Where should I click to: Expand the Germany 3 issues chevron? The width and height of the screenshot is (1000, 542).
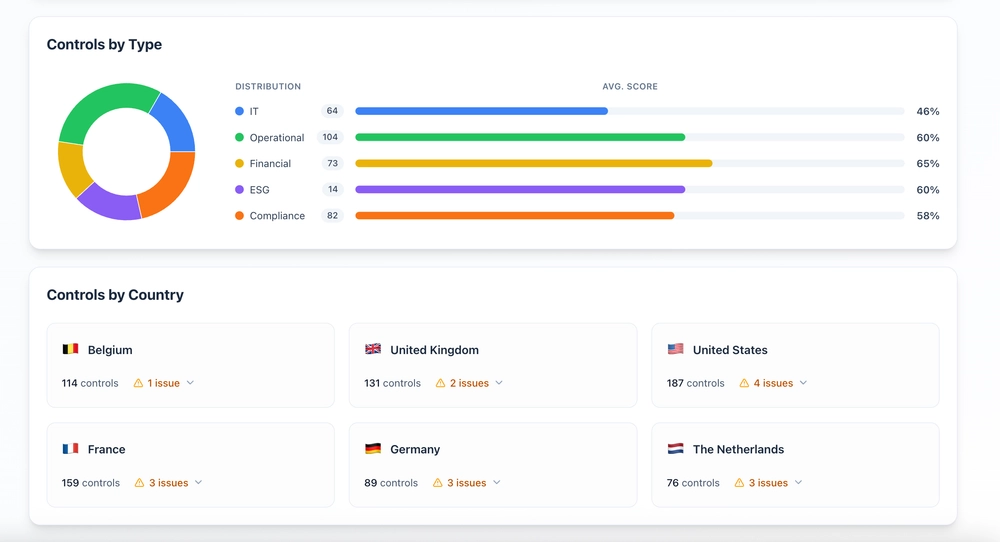[x=497, y=483]
